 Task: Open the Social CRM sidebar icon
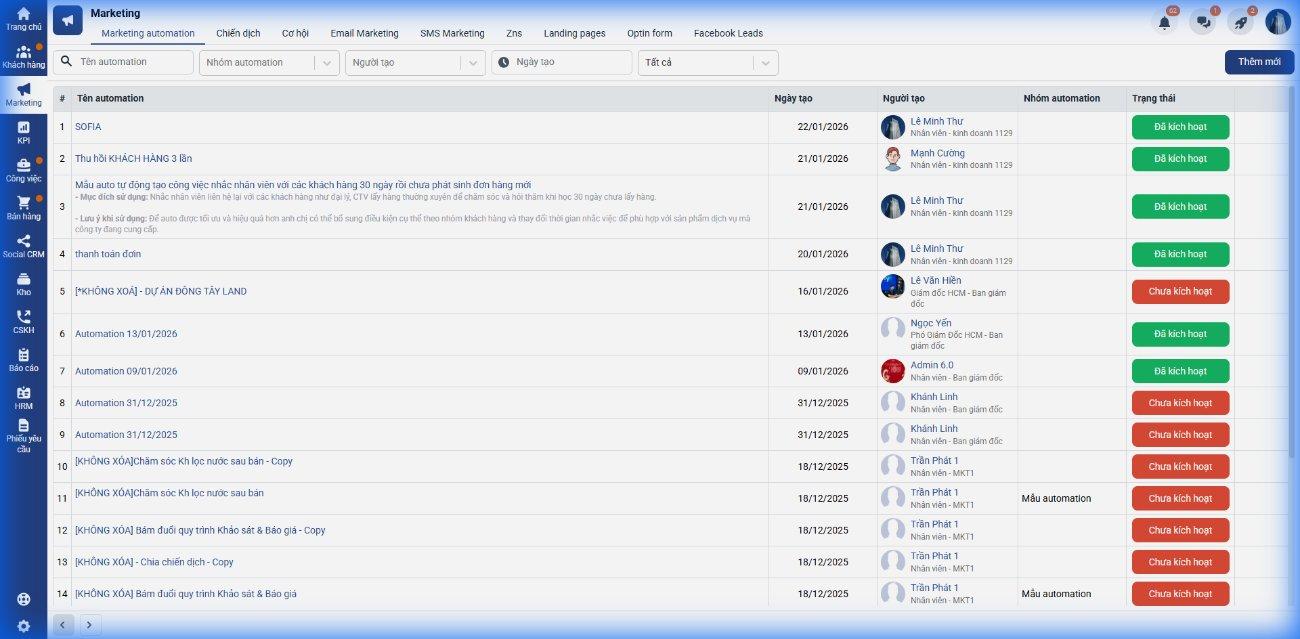[23, 242]
